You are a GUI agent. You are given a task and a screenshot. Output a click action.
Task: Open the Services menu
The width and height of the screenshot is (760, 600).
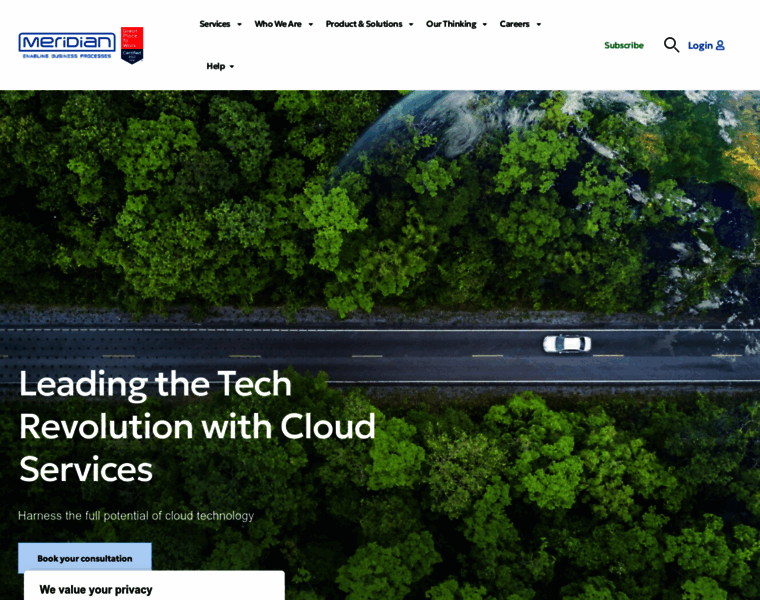click(x=215, y=24)
